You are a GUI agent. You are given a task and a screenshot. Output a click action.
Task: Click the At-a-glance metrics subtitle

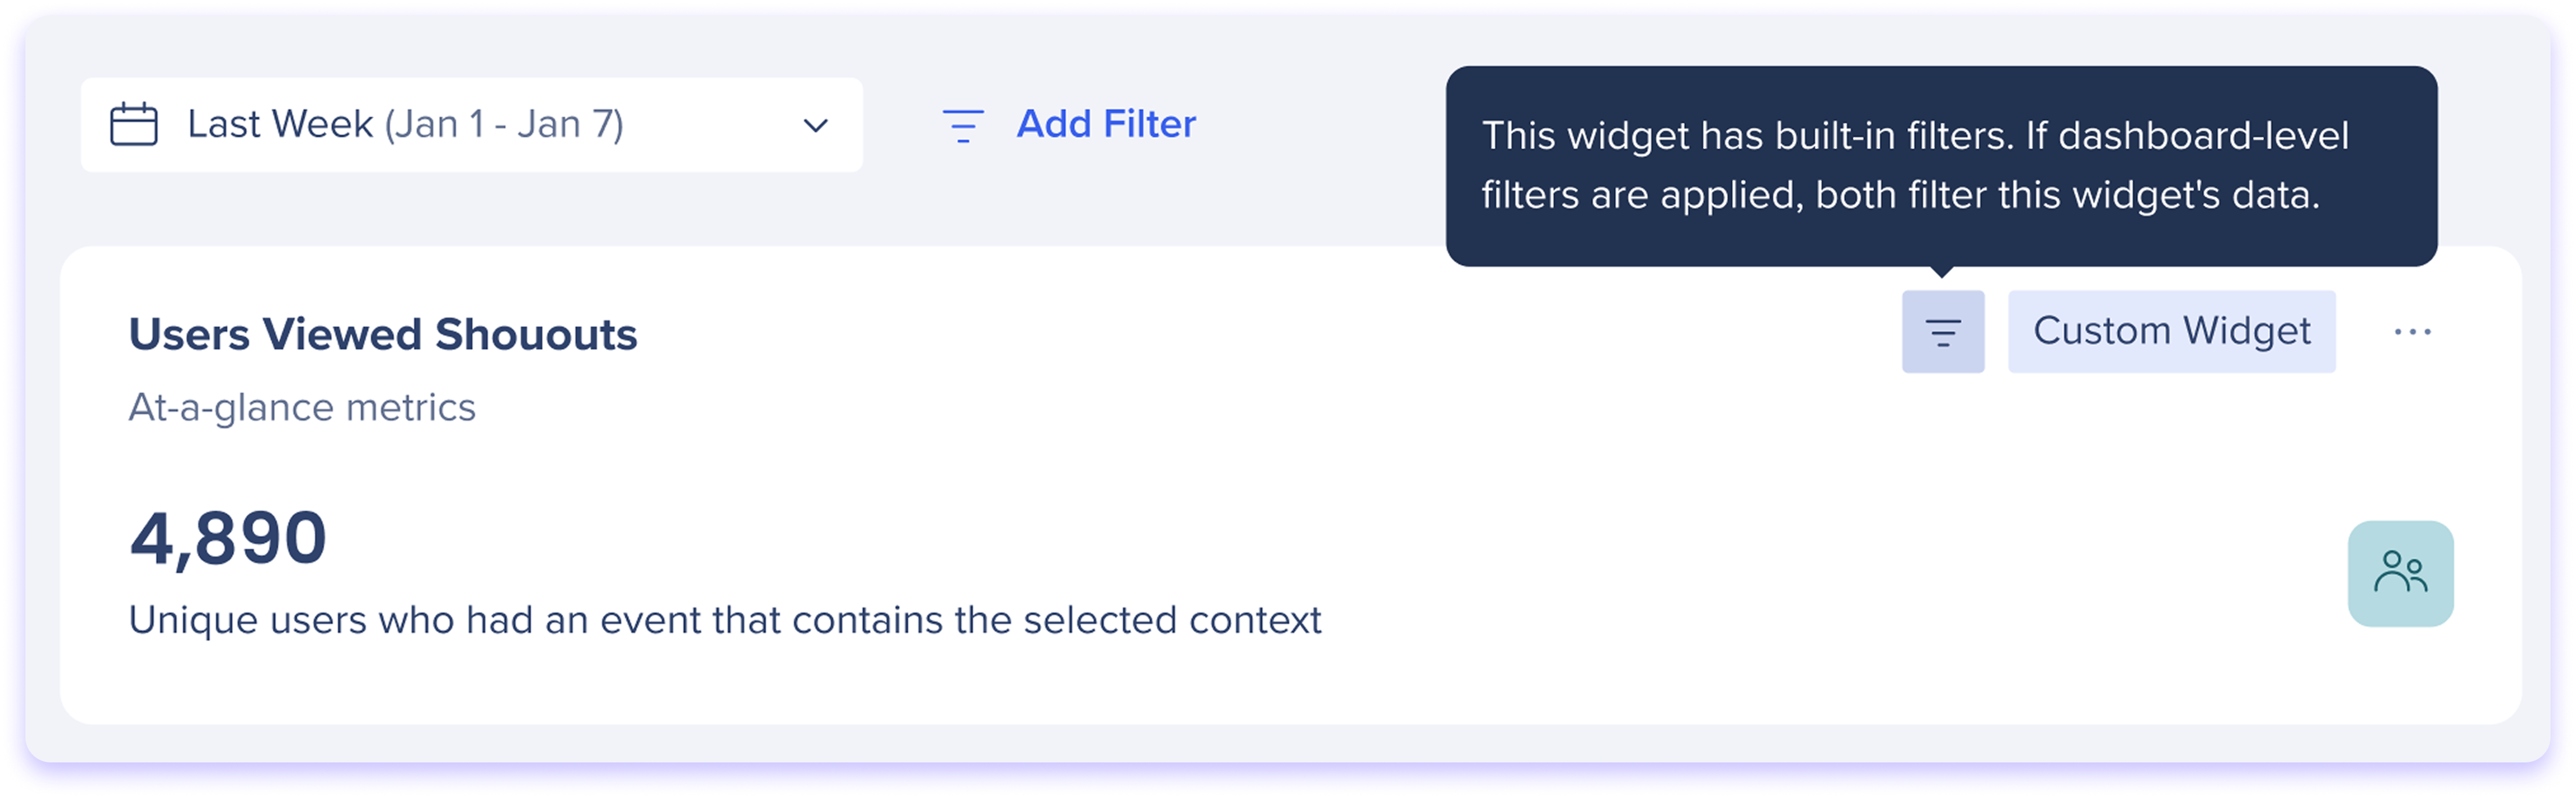(302, 408)
